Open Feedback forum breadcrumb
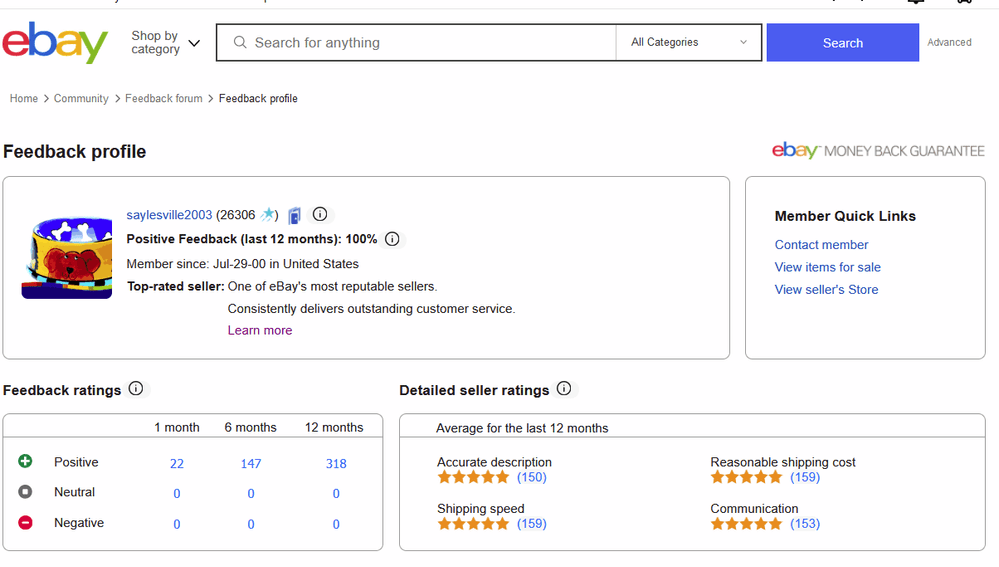 tap(164, 99)
